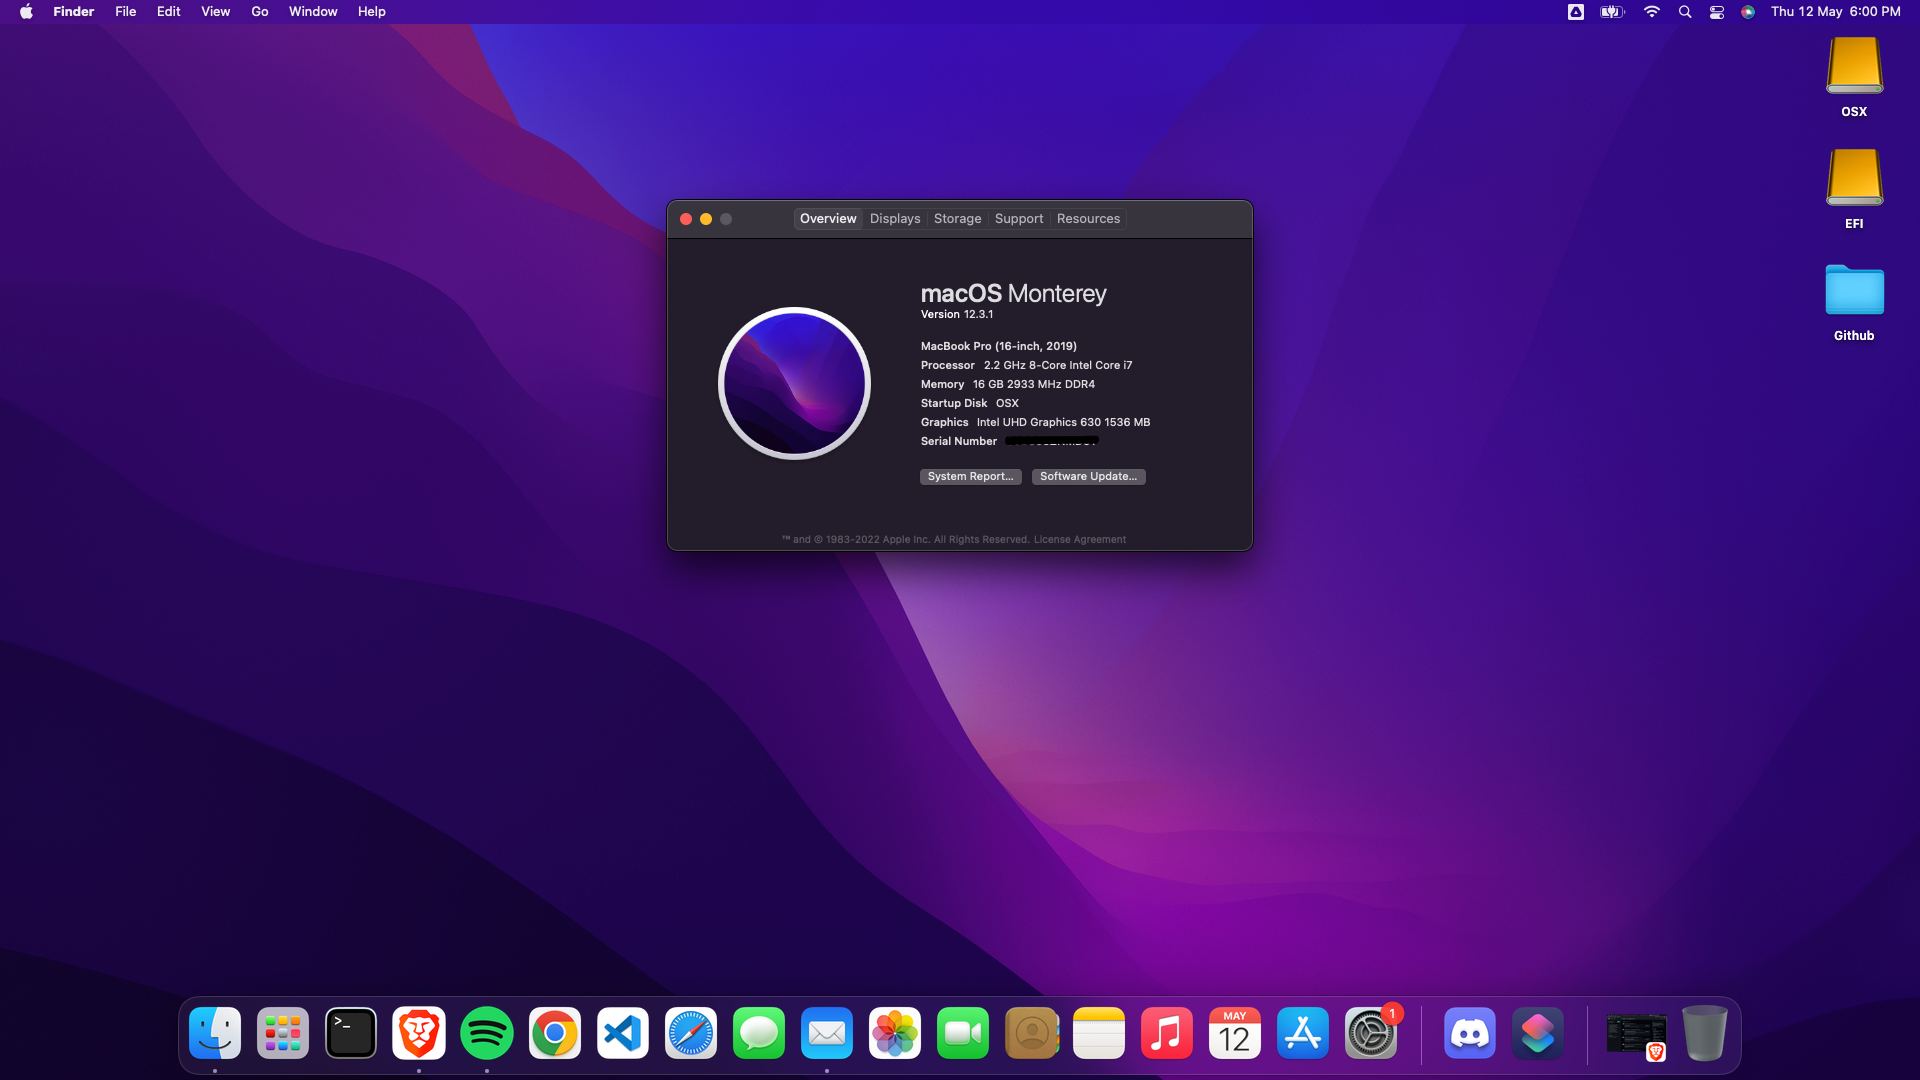The height and width of the screenshot is (1080, 1920).
Task: Open the Apple menu
Action: coord(26,12)
